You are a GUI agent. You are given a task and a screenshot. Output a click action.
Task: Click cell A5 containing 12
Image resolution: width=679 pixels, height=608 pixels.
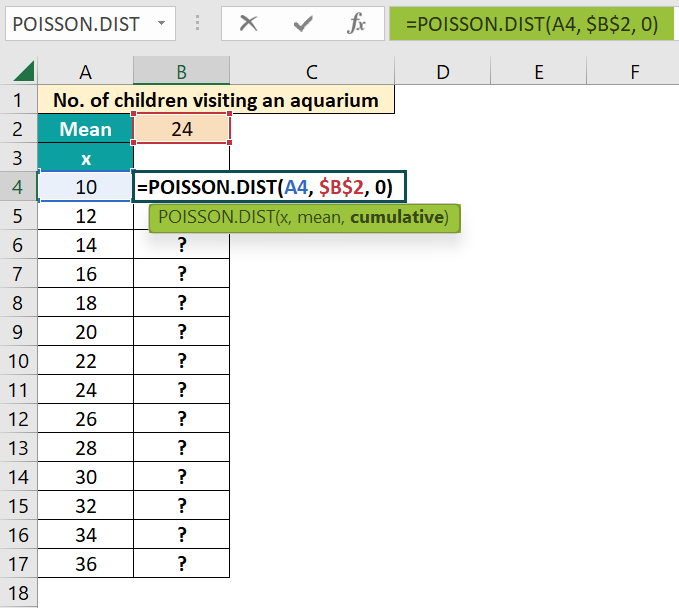coord(85,216)
